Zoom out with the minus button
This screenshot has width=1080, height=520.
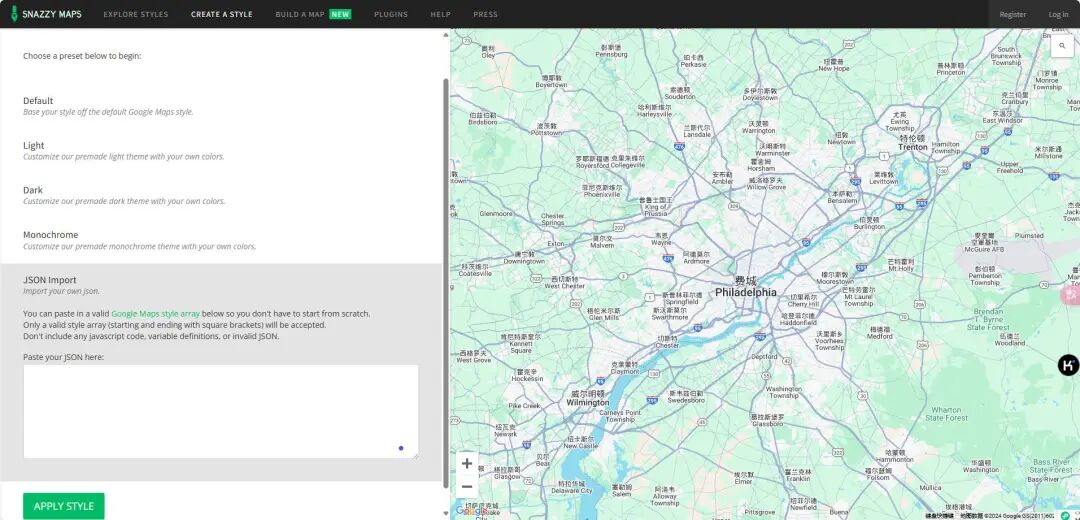click(466, 487)
